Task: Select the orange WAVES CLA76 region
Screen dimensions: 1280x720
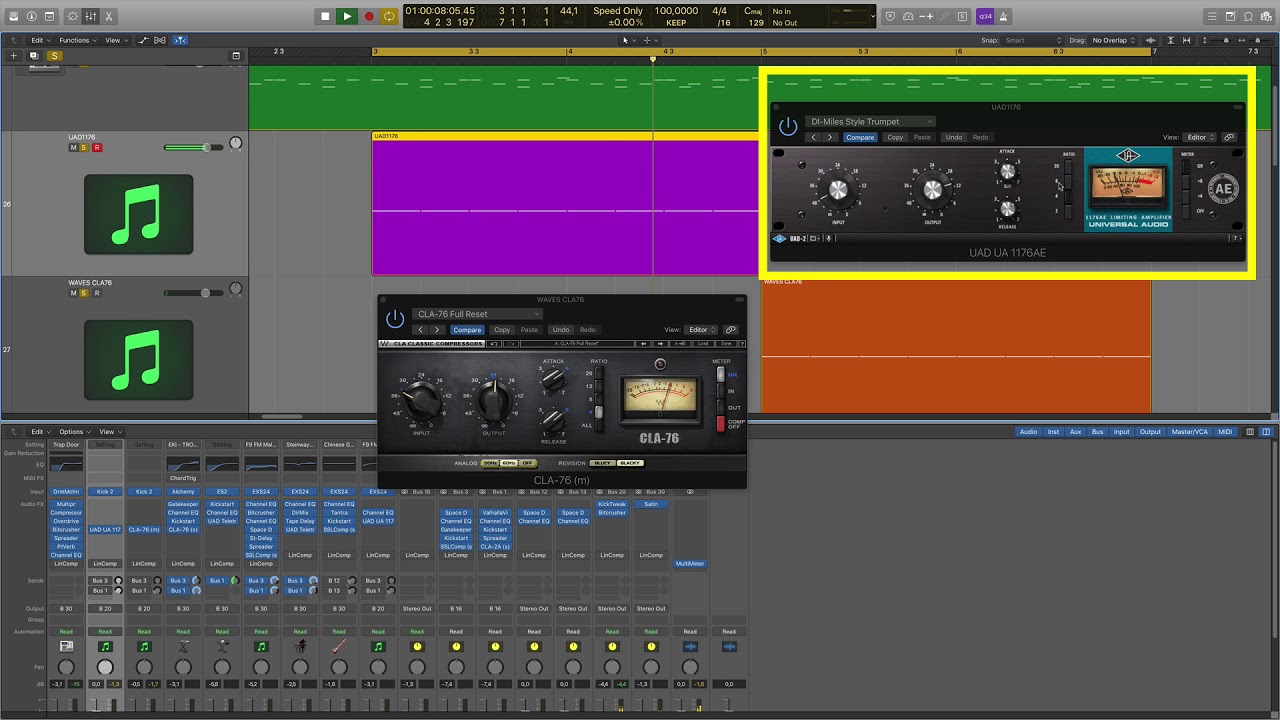Action: point(955,345)
